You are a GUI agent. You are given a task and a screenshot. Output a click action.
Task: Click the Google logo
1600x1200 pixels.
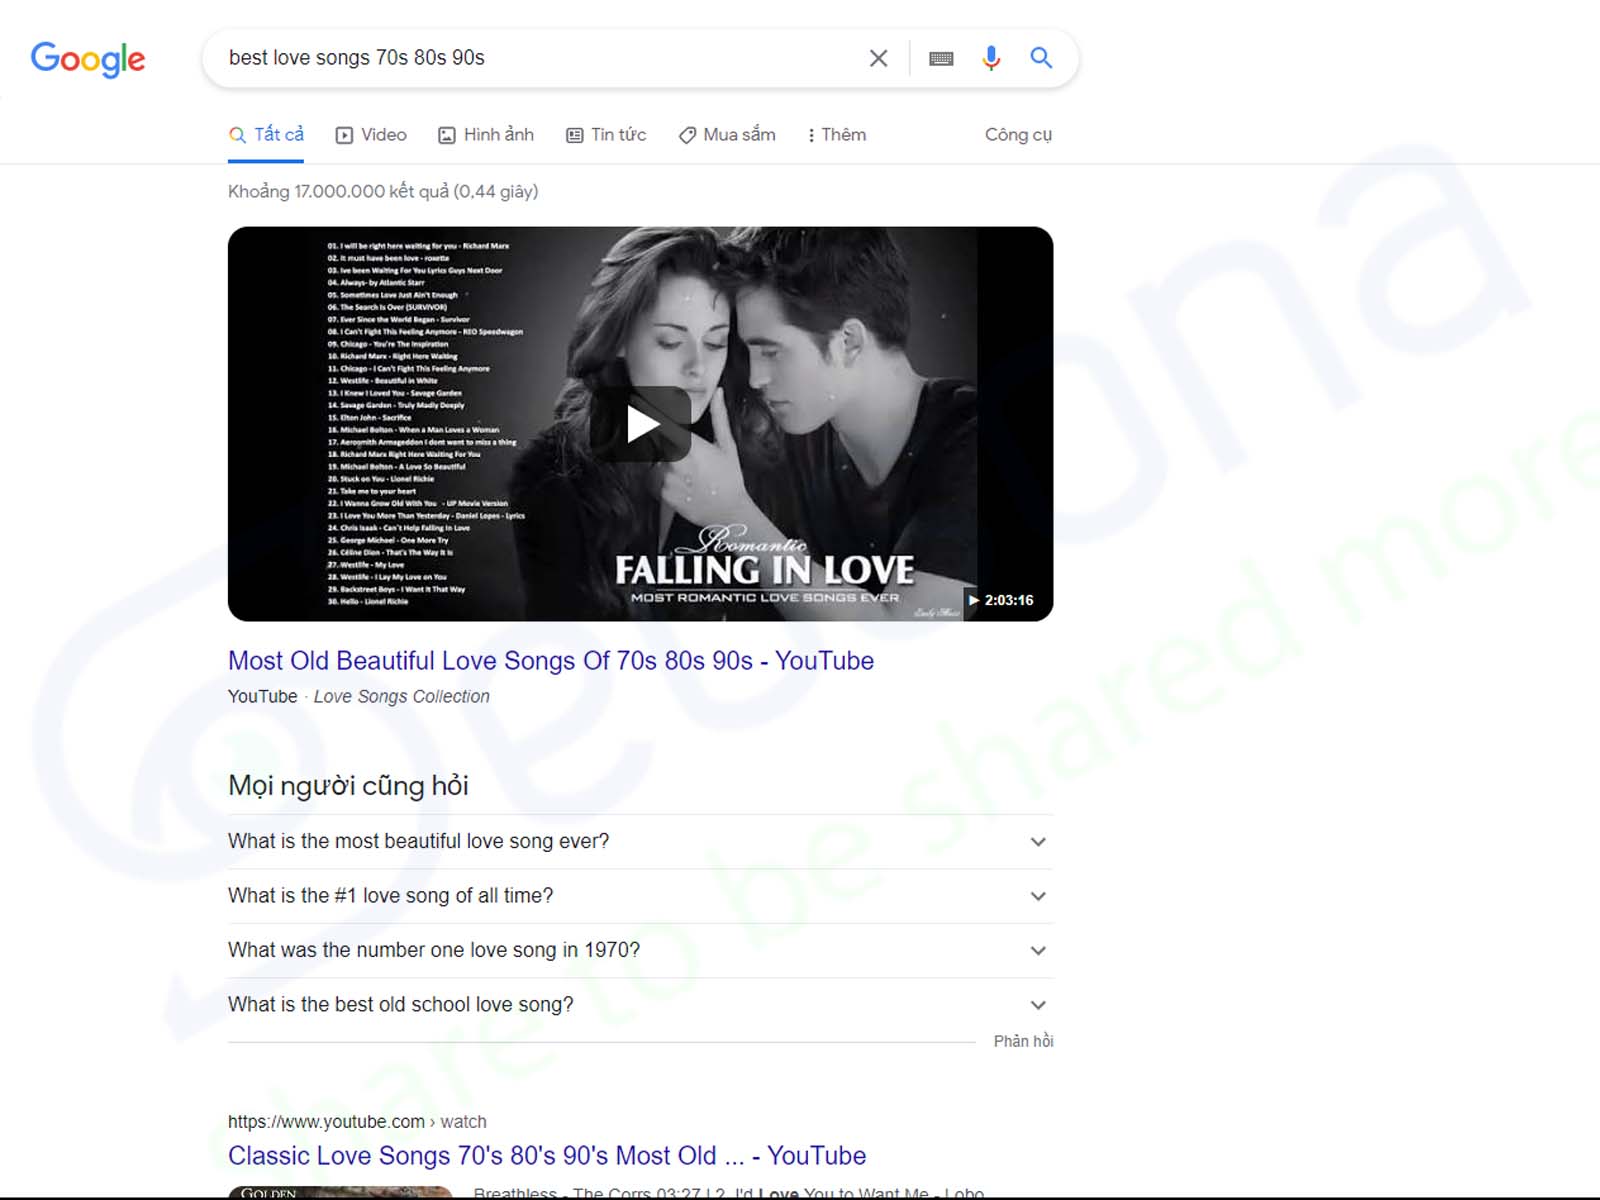(88, 59)
